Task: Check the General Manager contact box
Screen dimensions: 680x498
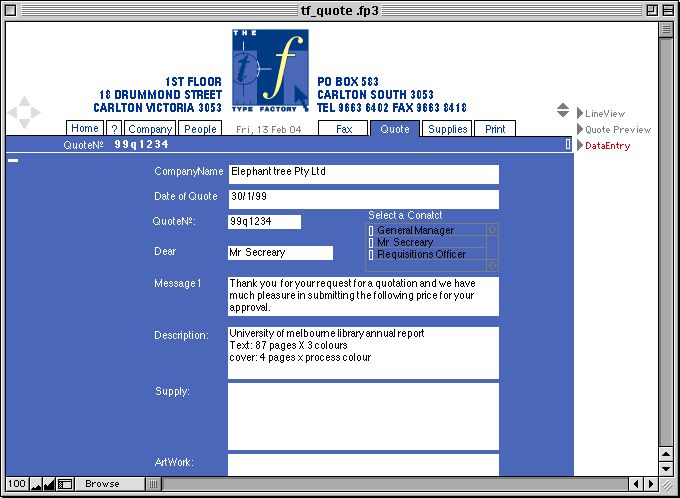Action: pos(371,231)
